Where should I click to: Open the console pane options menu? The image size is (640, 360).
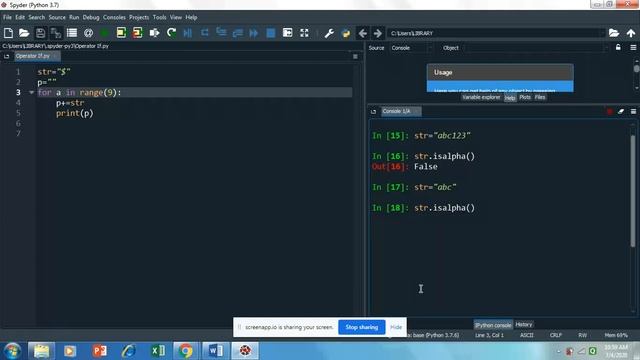pos(633,111)
